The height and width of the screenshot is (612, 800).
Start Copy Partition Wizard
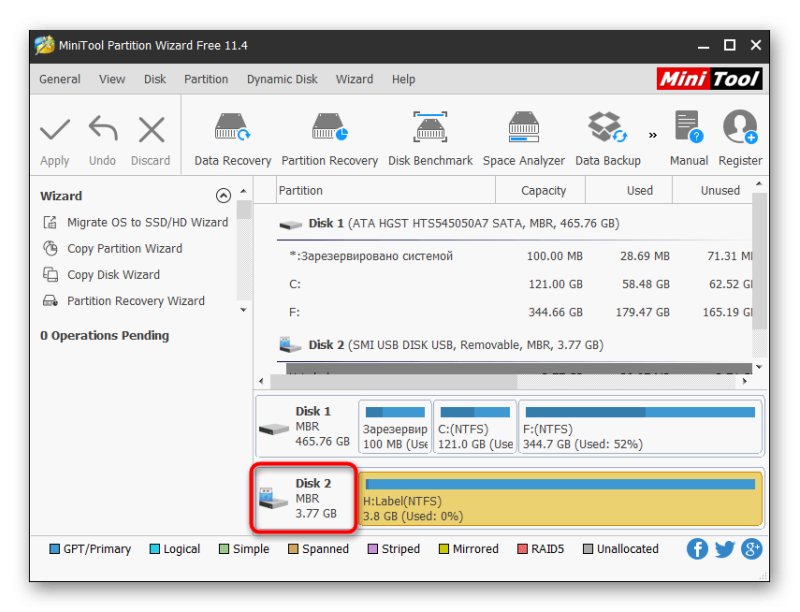(x=124, y=248)
